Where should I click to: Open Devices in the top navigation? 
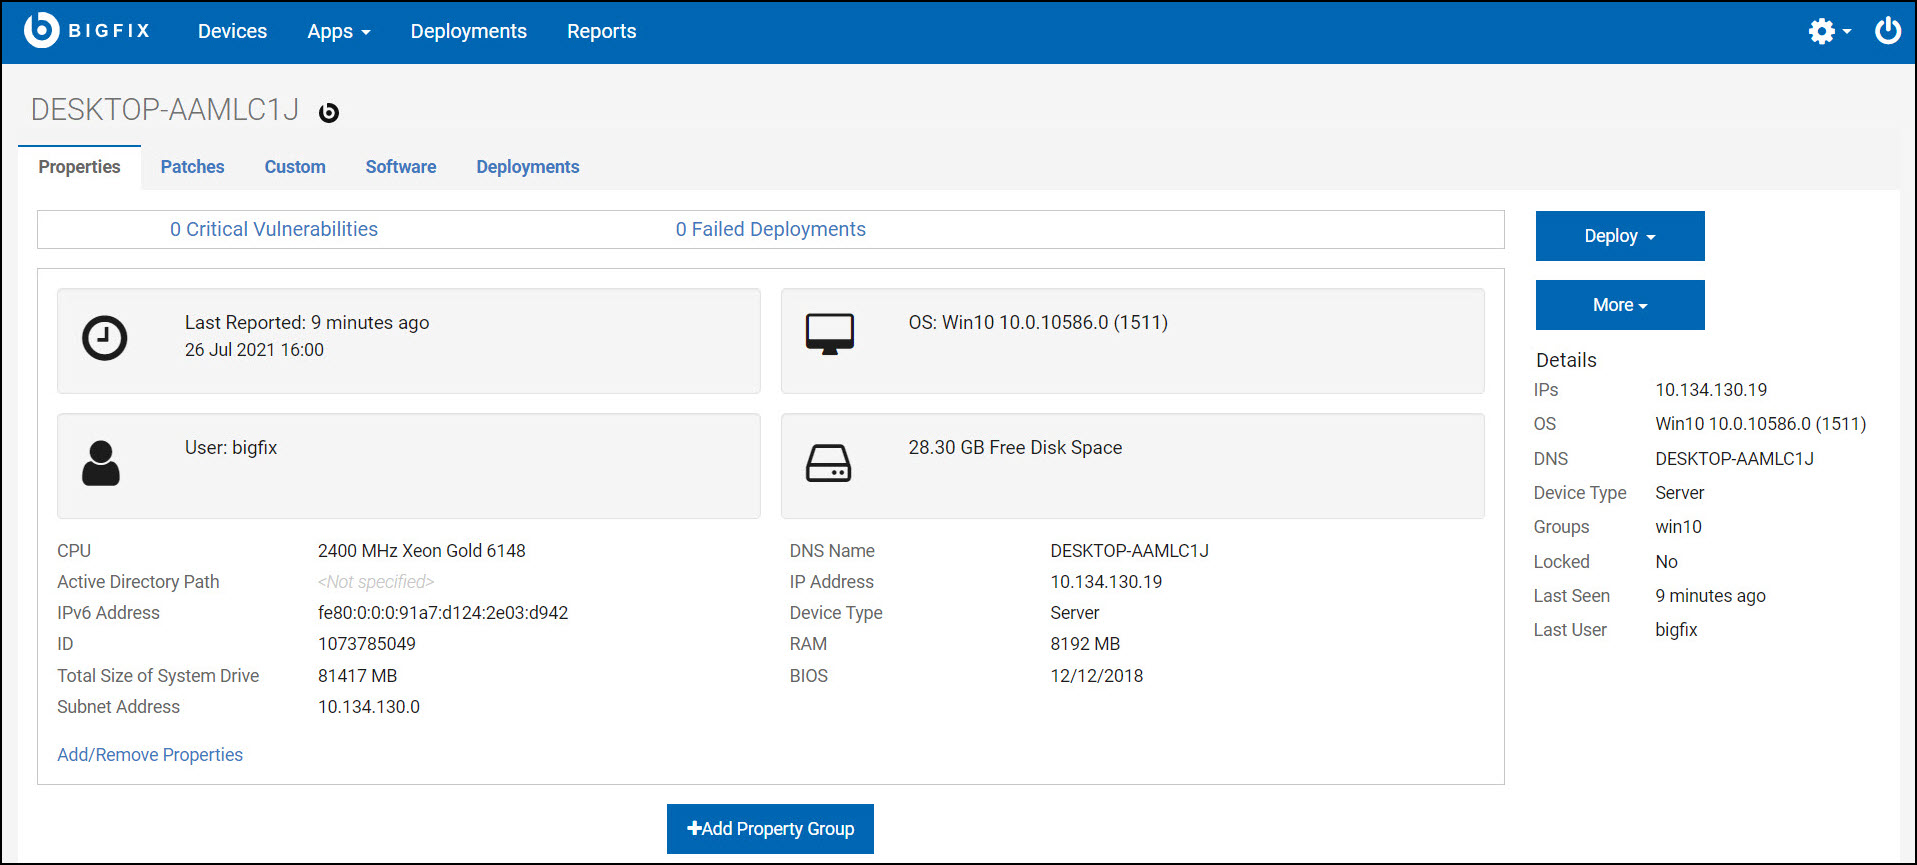click(232, 31)
